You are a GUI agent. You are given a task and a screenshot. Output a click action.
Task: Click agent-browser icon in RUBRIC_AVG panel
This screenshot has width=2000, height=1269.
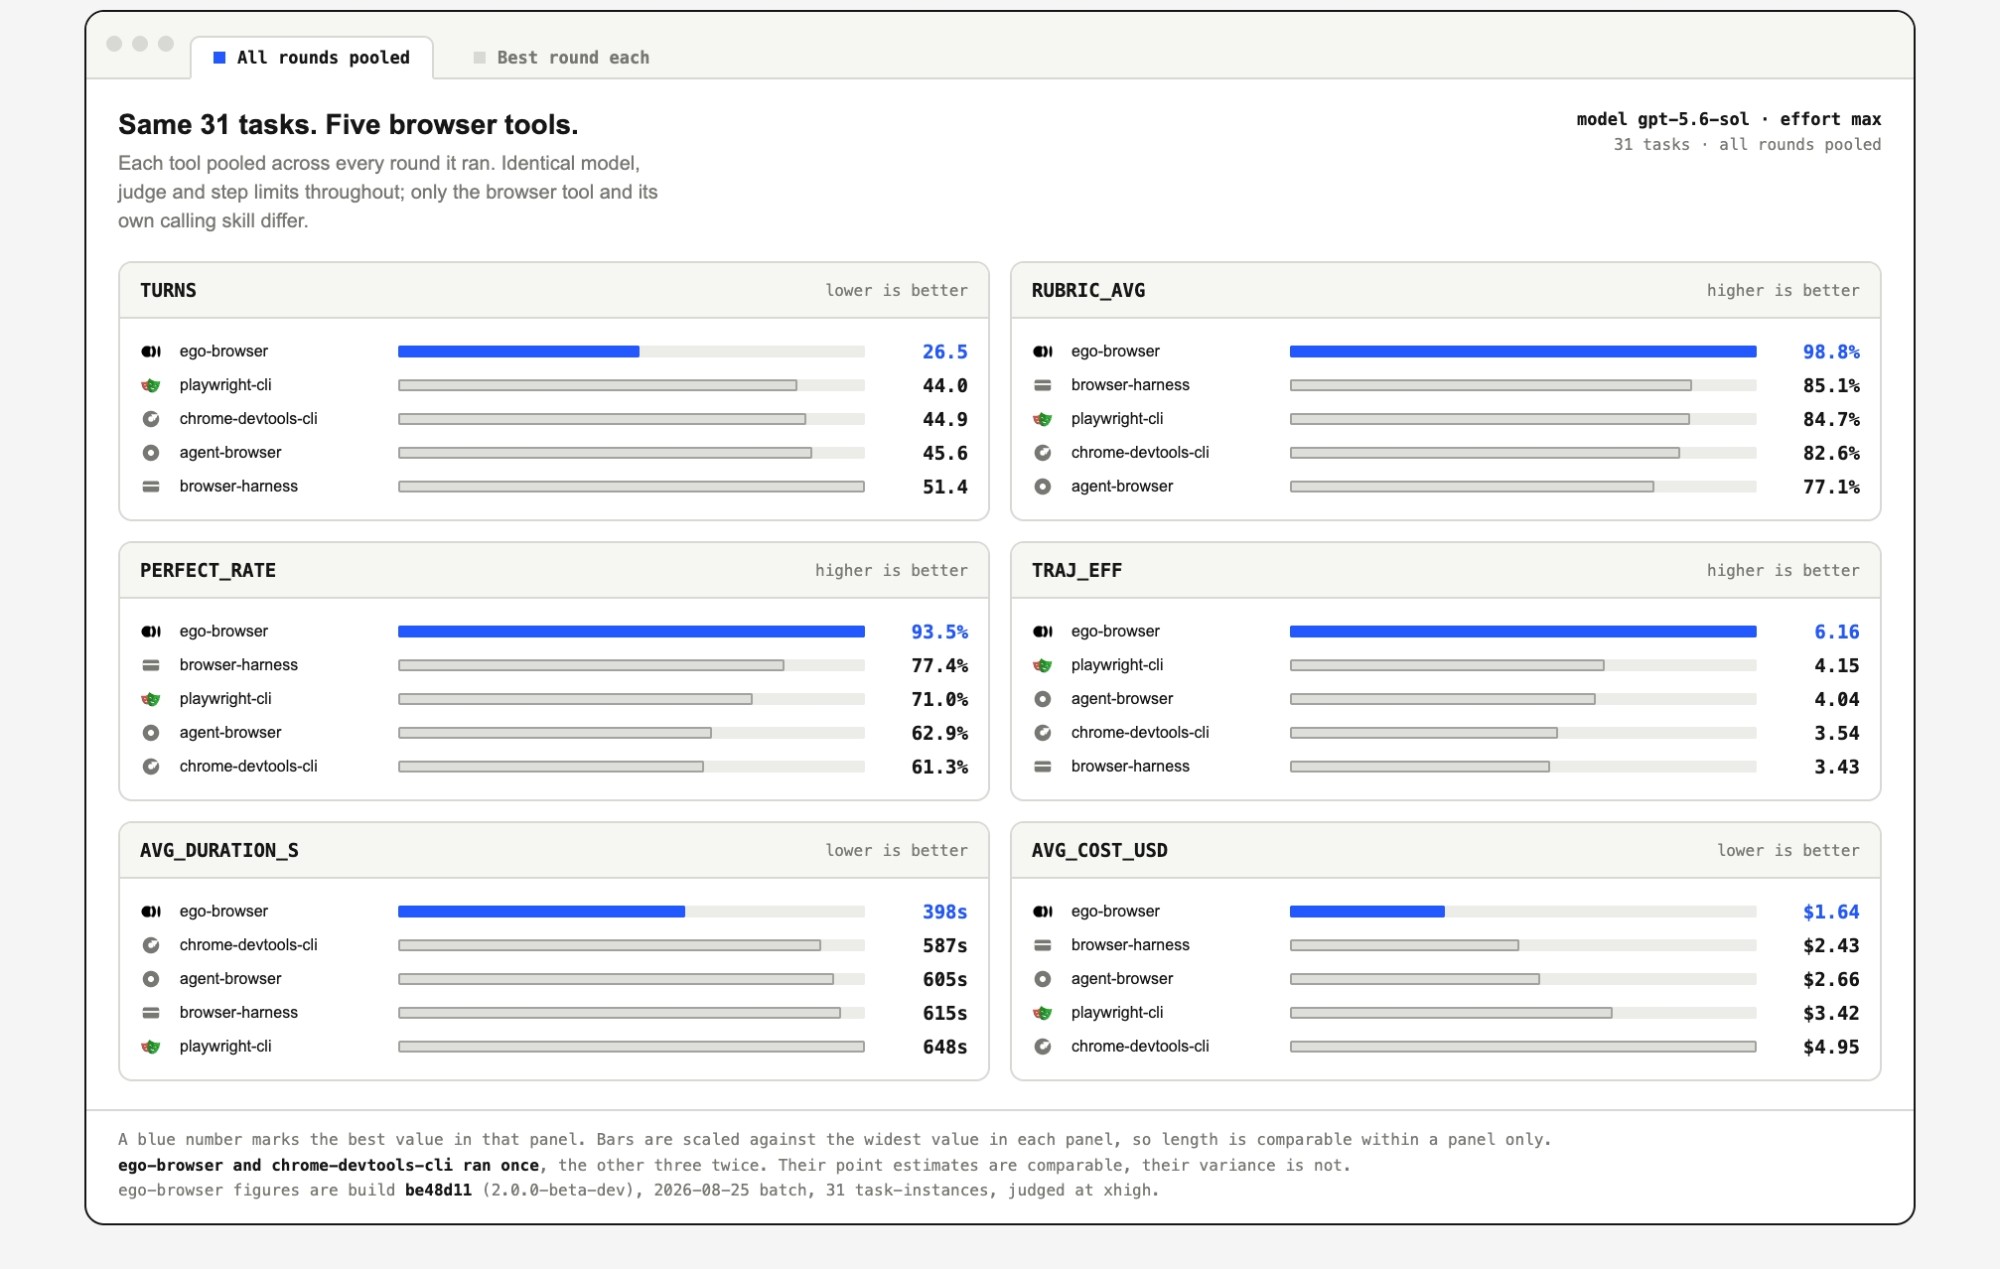point(1043,487)
